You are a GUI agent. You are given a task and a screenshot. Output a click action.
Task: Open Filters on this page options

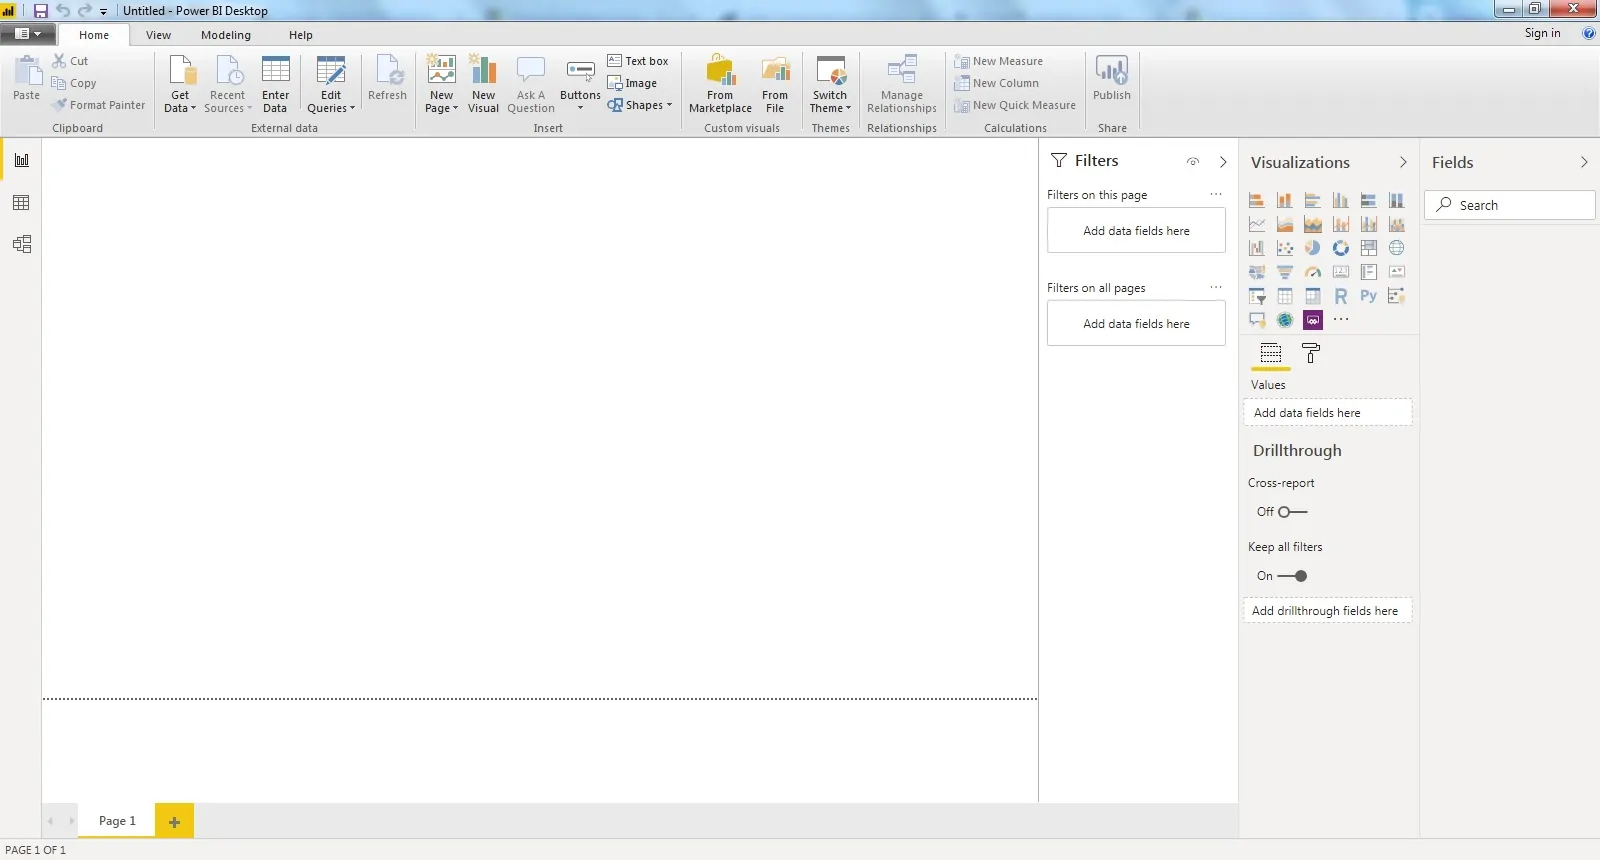1216,195
